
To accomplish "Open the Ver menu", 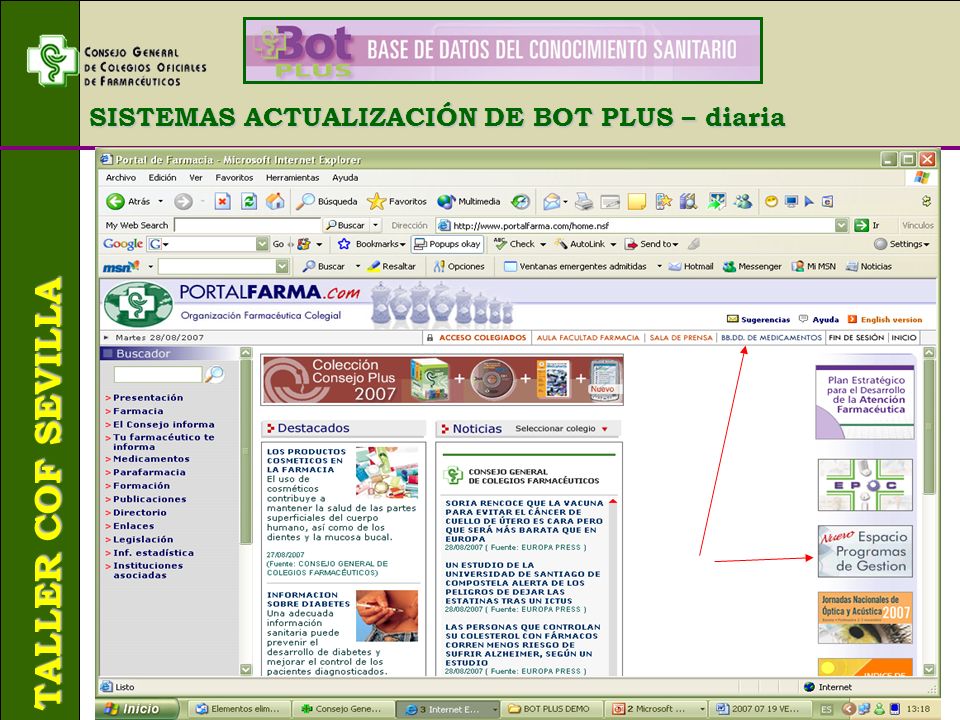I will 196,178.
